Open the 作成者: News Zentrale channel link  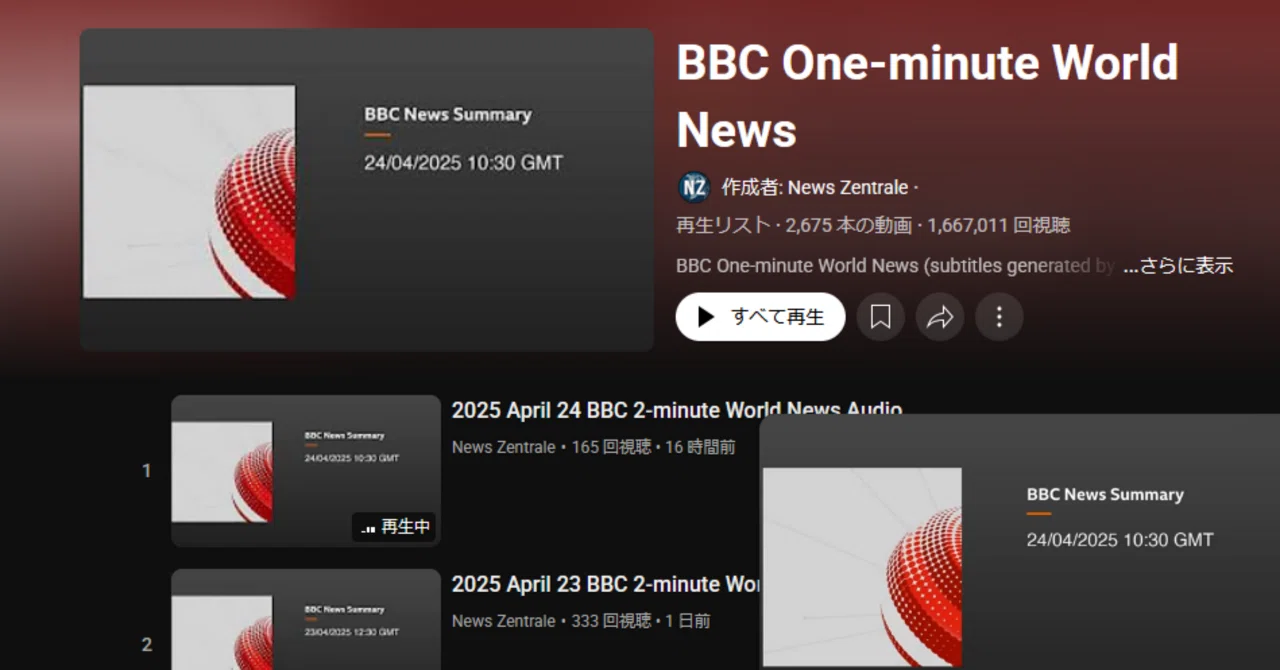point(815,187)
